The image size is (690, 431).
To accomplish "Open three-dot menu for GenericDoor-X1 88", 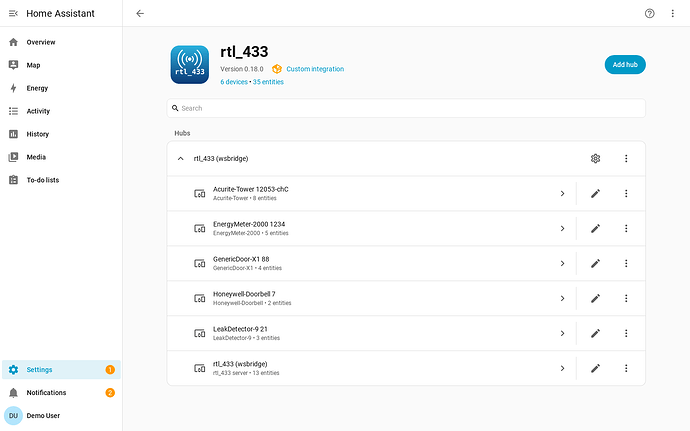I will pyautogui.click(x=626, y=263).
